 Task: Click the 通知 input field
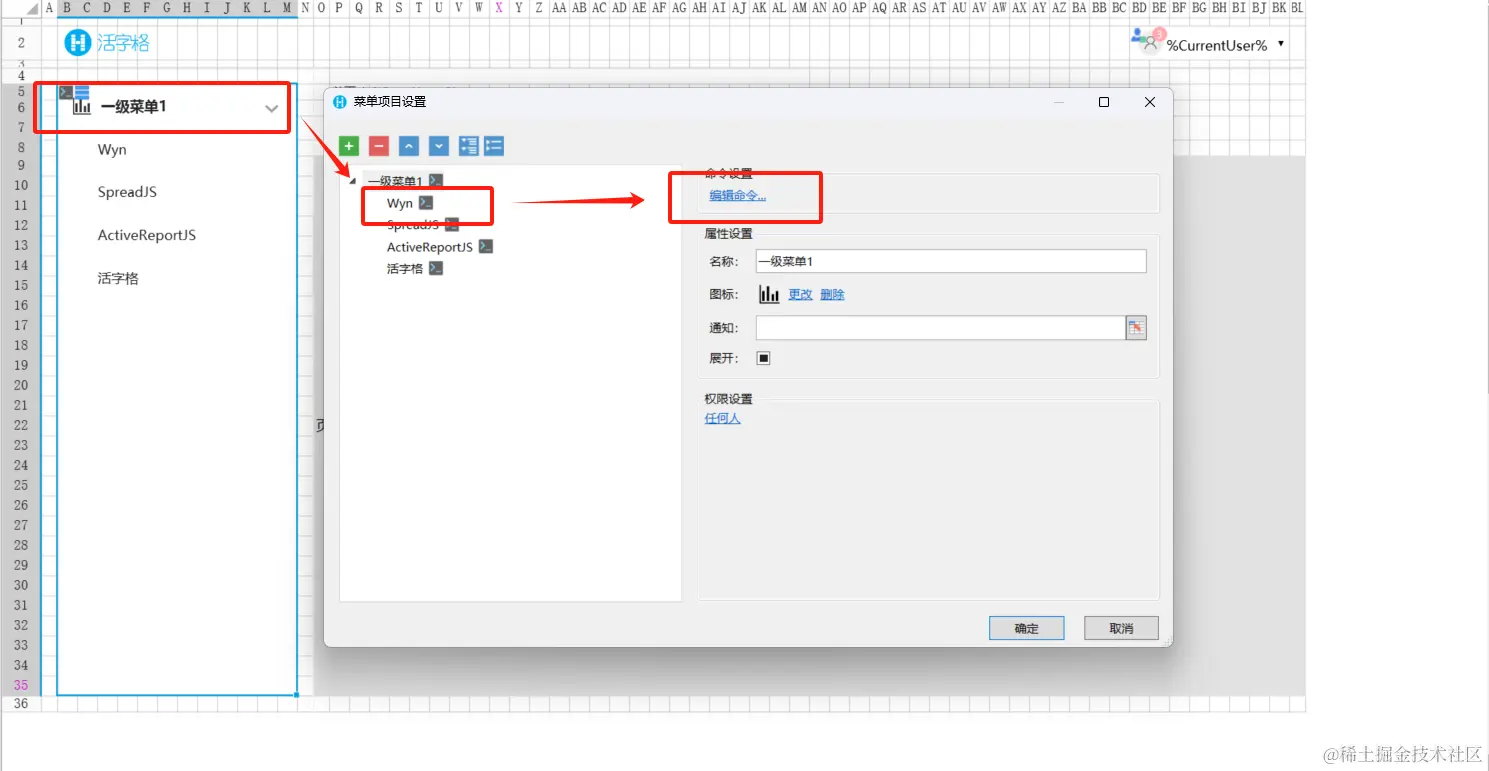[941, 328]
